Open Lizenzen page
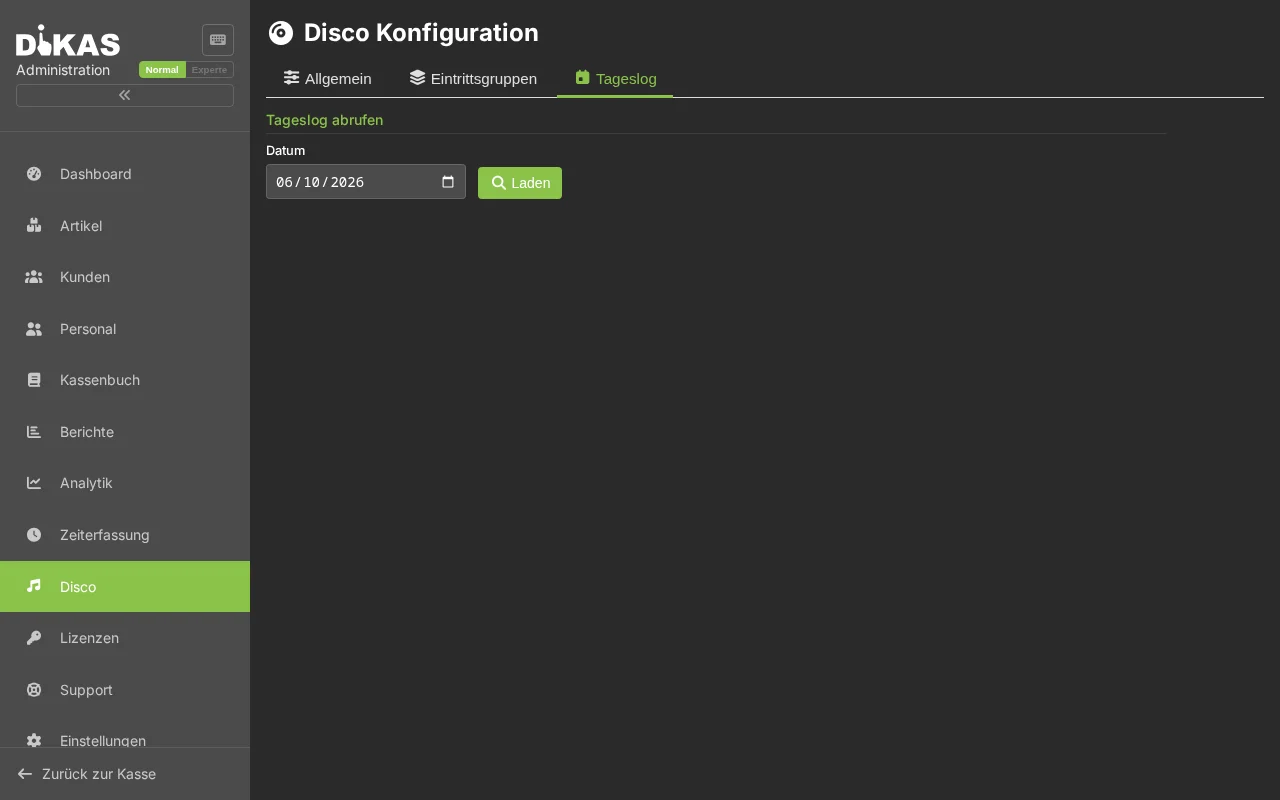The image size is (1280, 800). 125,638
